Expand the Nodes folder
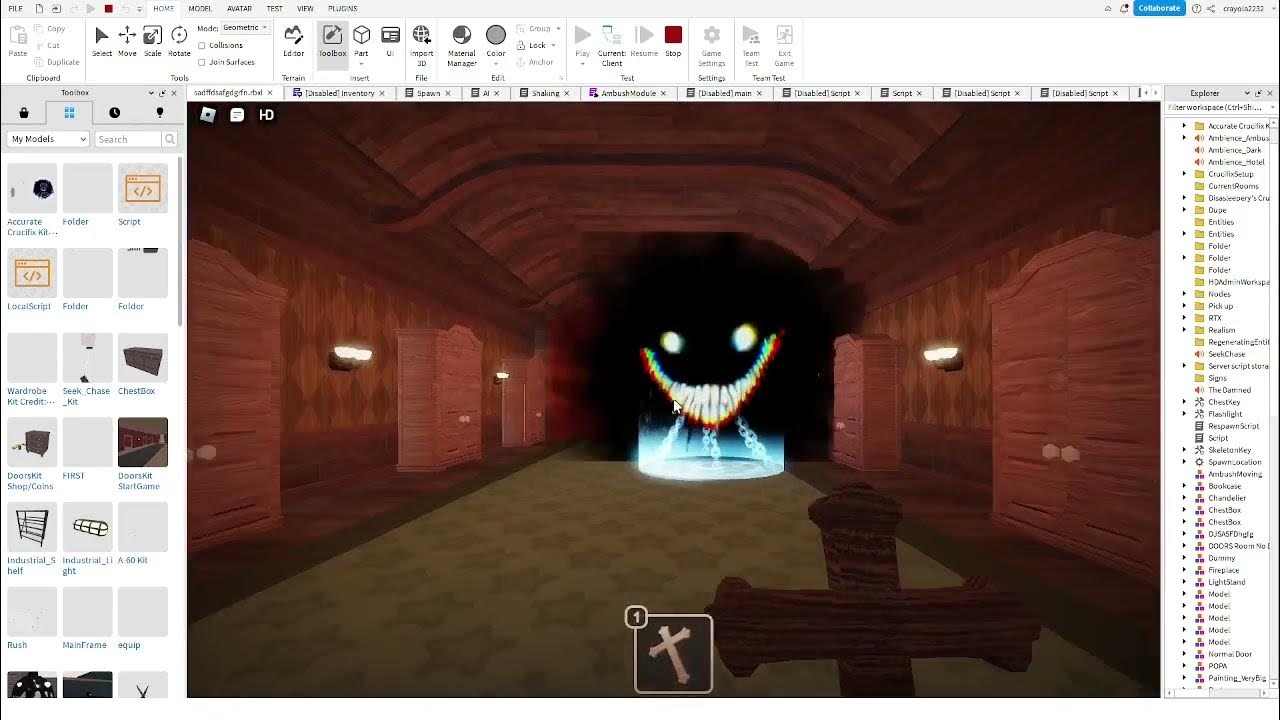 (x=1185, y=294)
